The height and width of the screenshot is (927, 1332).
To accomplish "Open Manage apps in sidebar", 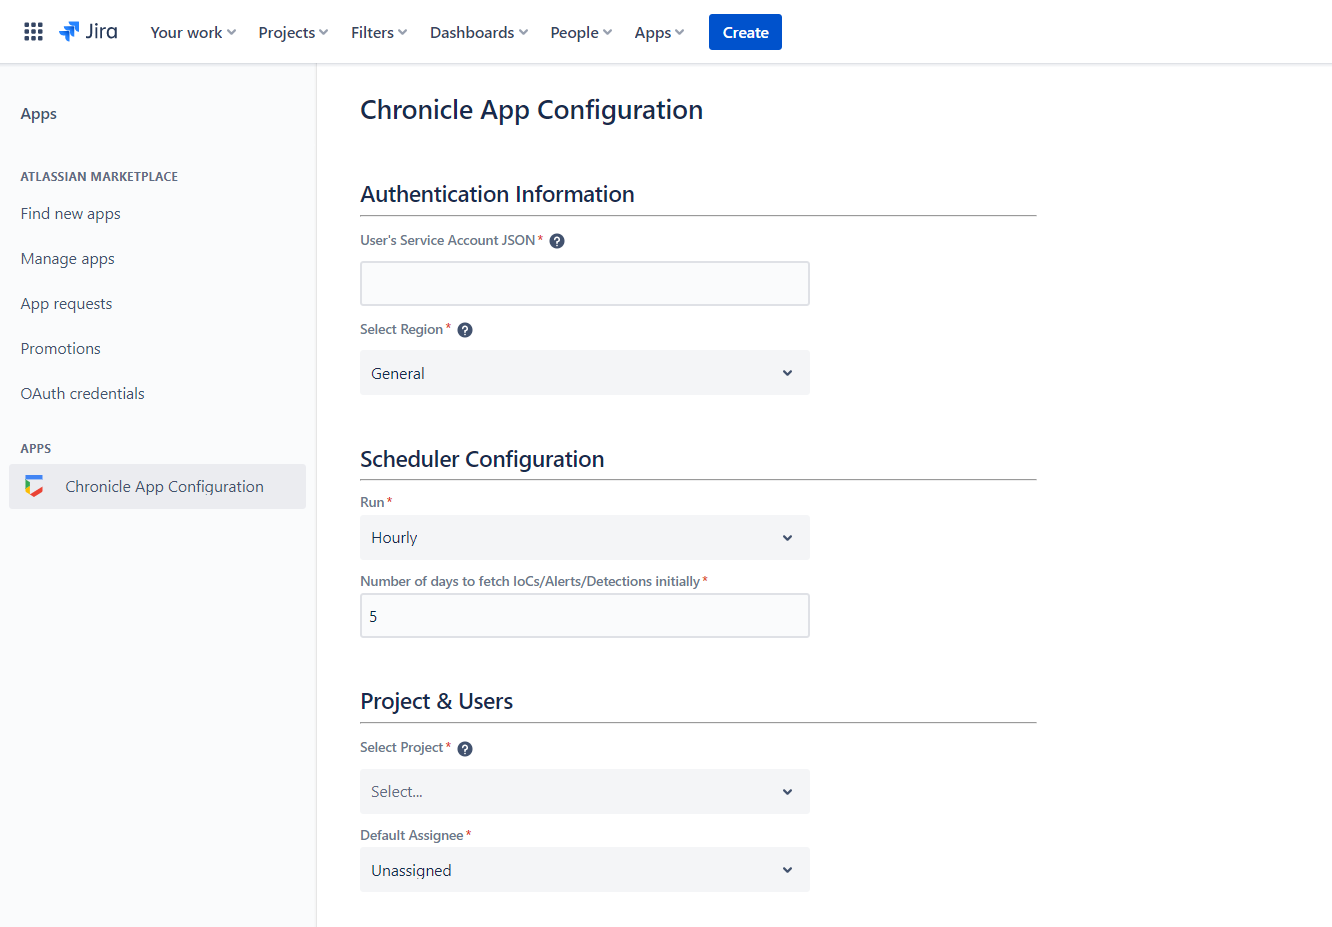I will 67,258.
